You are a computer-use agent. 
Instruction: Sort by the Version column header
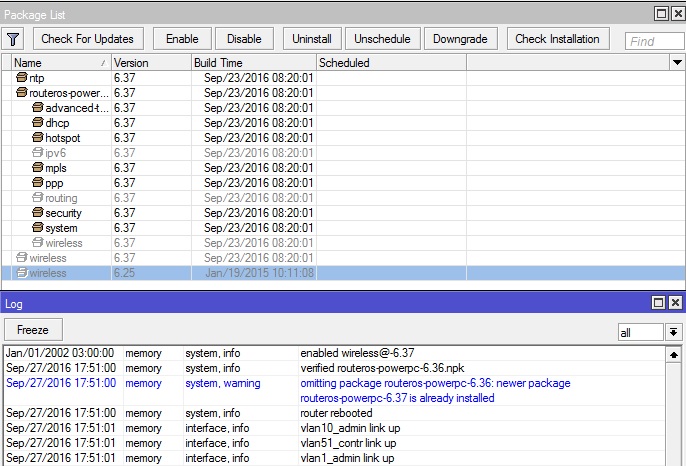click(151, 63)
